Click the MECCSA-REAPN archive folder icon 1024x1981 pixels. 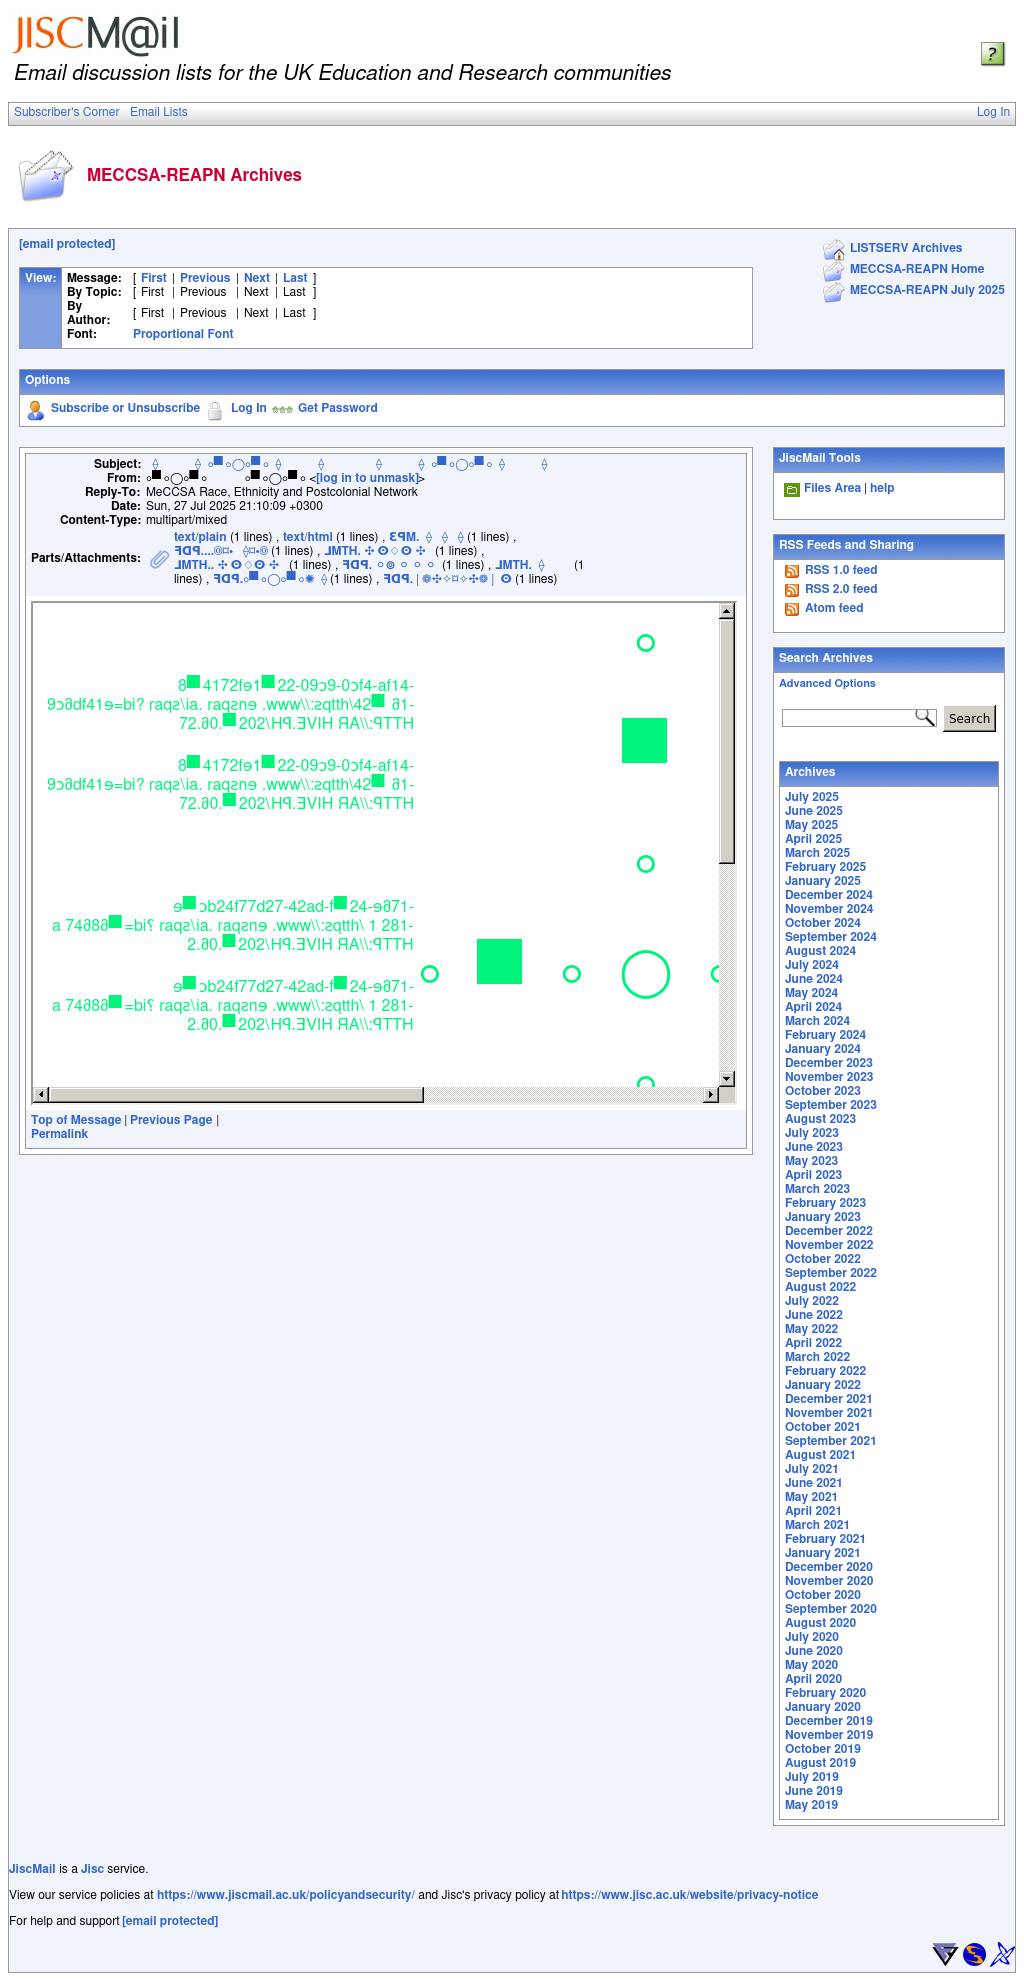[45, 176]
